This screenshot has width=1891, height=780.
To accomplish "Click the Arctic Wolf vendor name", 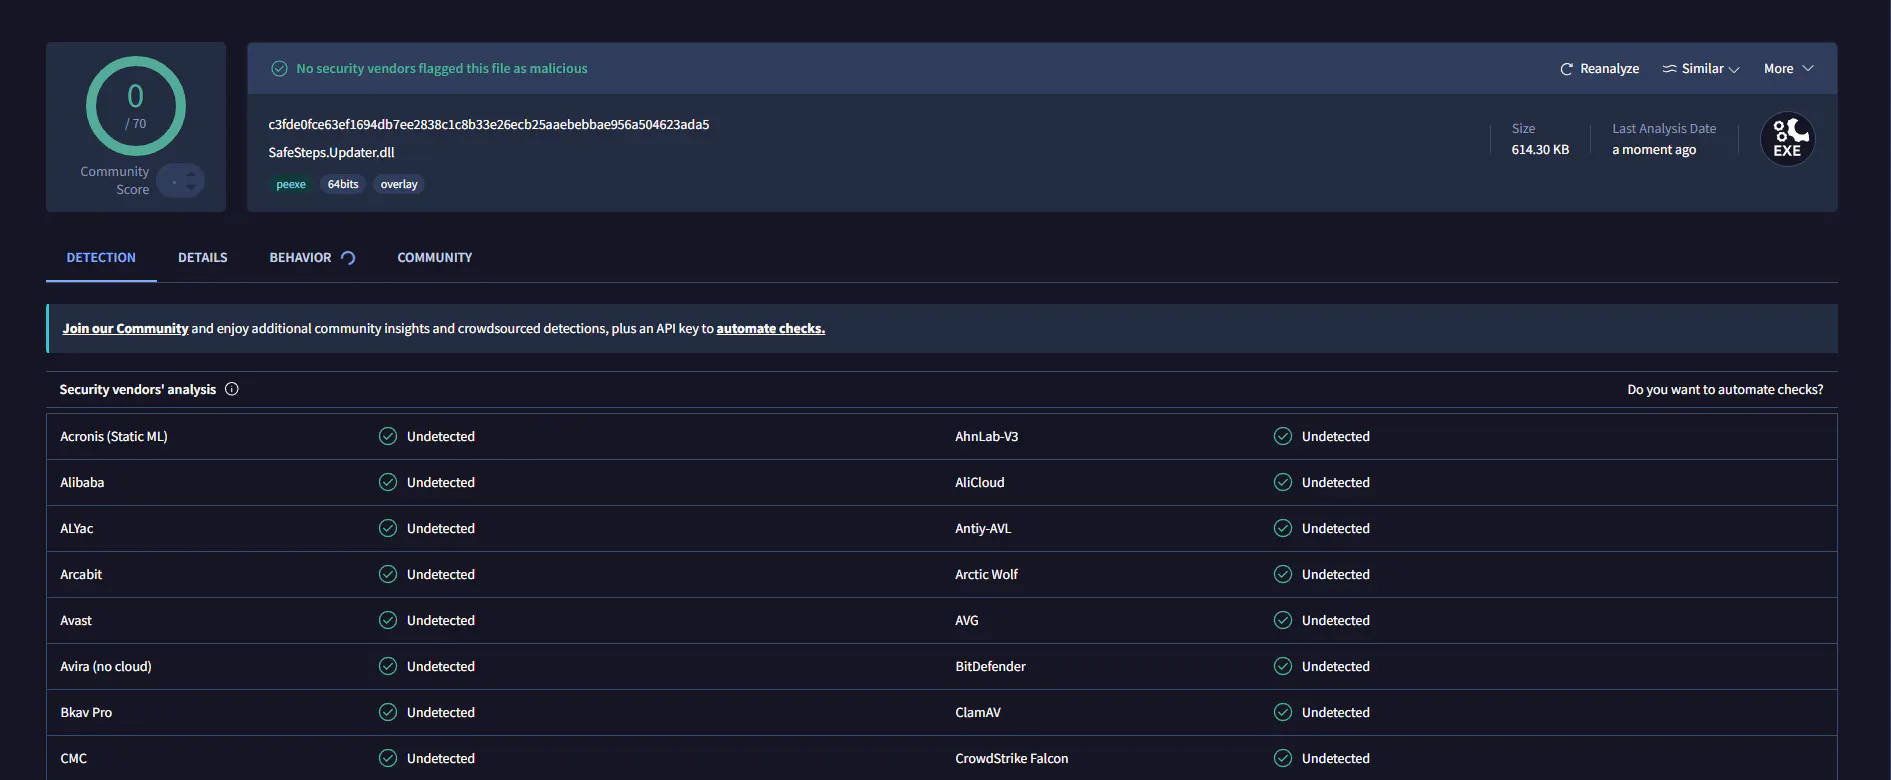I will [x=987, y=575].
